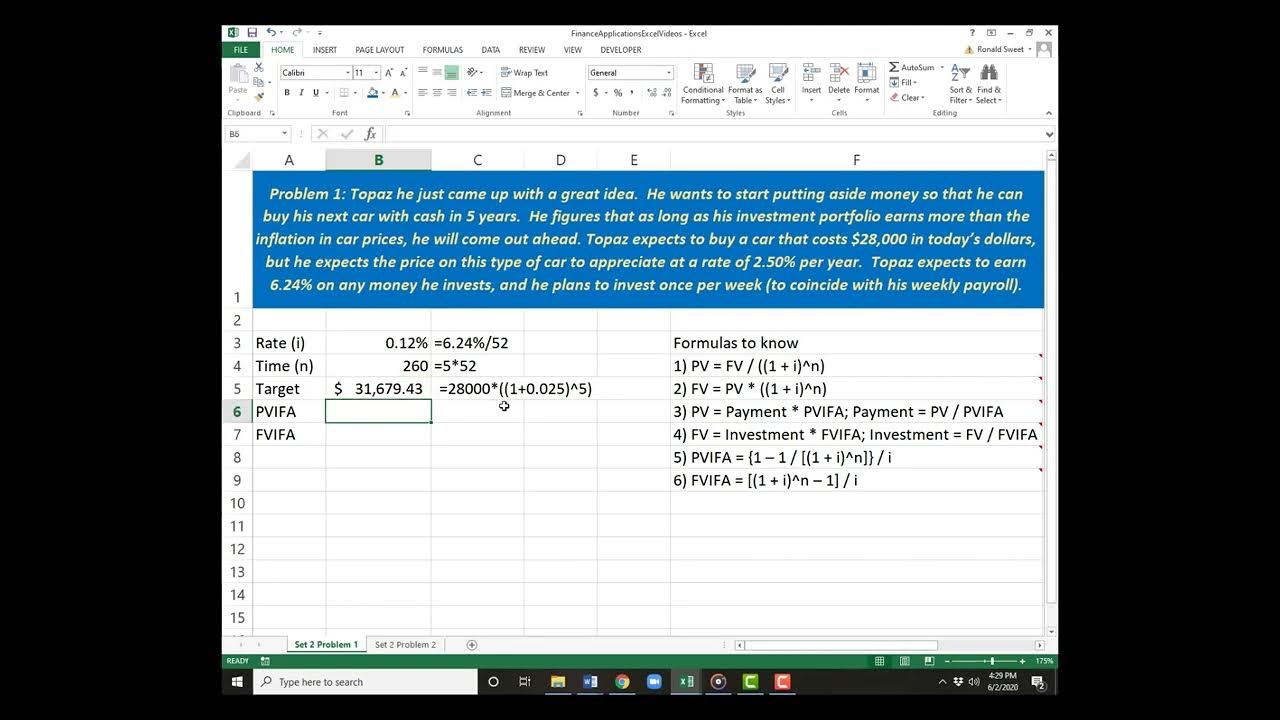This screenshot has width=1280, height=720.
Task: Expand the Borders dropdown arrow
Action: point(354,93)
